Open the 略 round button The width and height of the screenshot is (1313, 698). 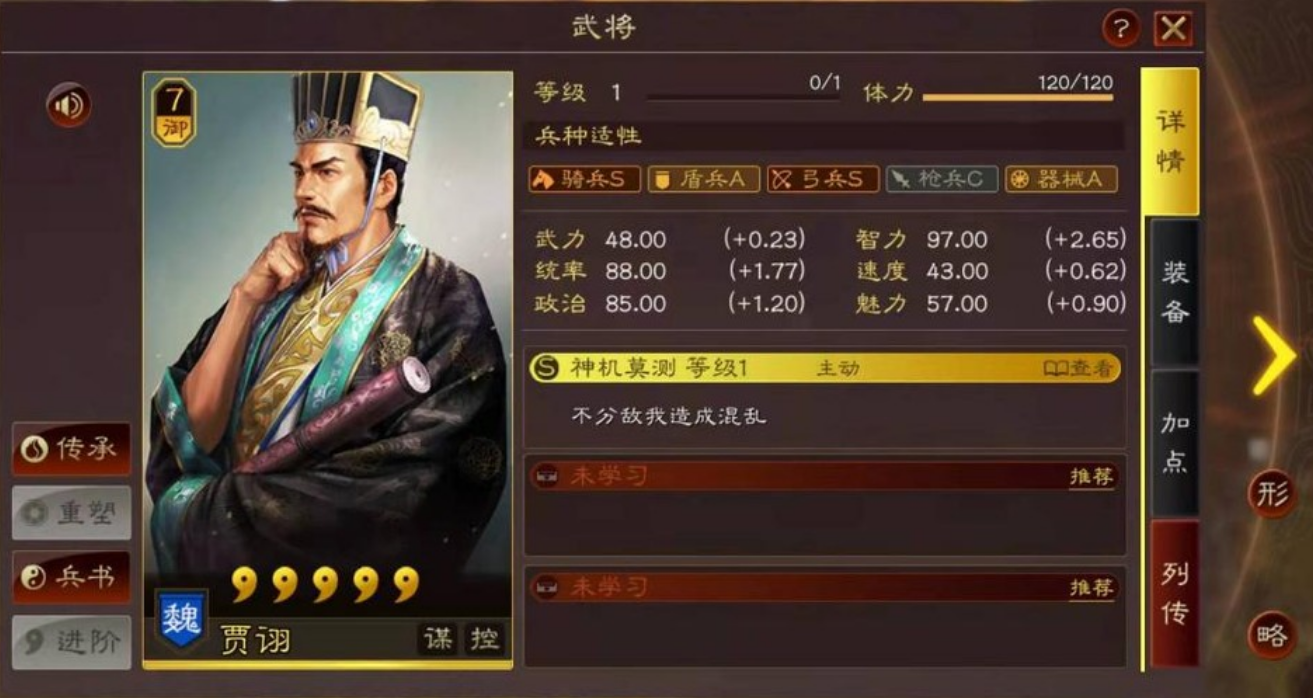coord(1272,636)
